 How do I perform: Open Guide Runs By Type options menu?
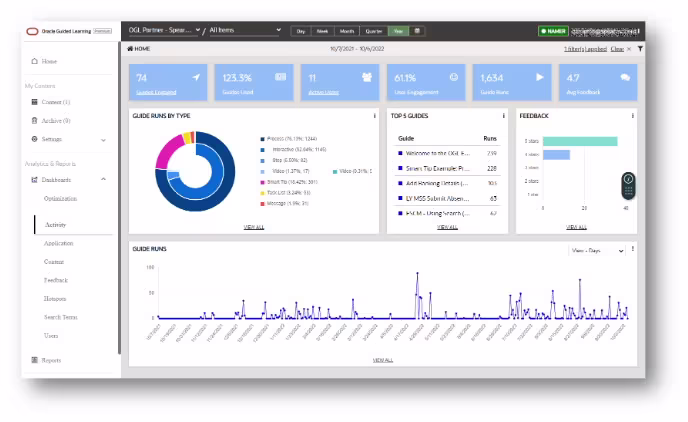[374, 116]
